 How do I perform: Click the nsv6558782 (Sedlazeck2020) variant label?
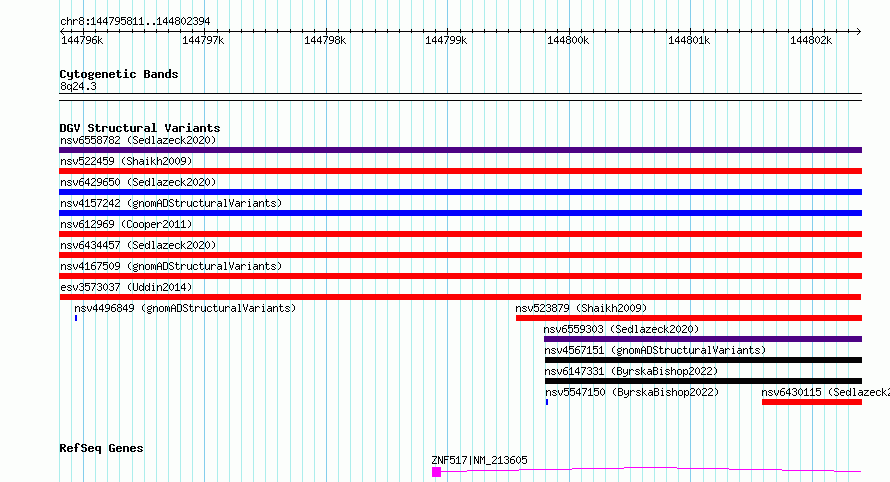point(138,140)
